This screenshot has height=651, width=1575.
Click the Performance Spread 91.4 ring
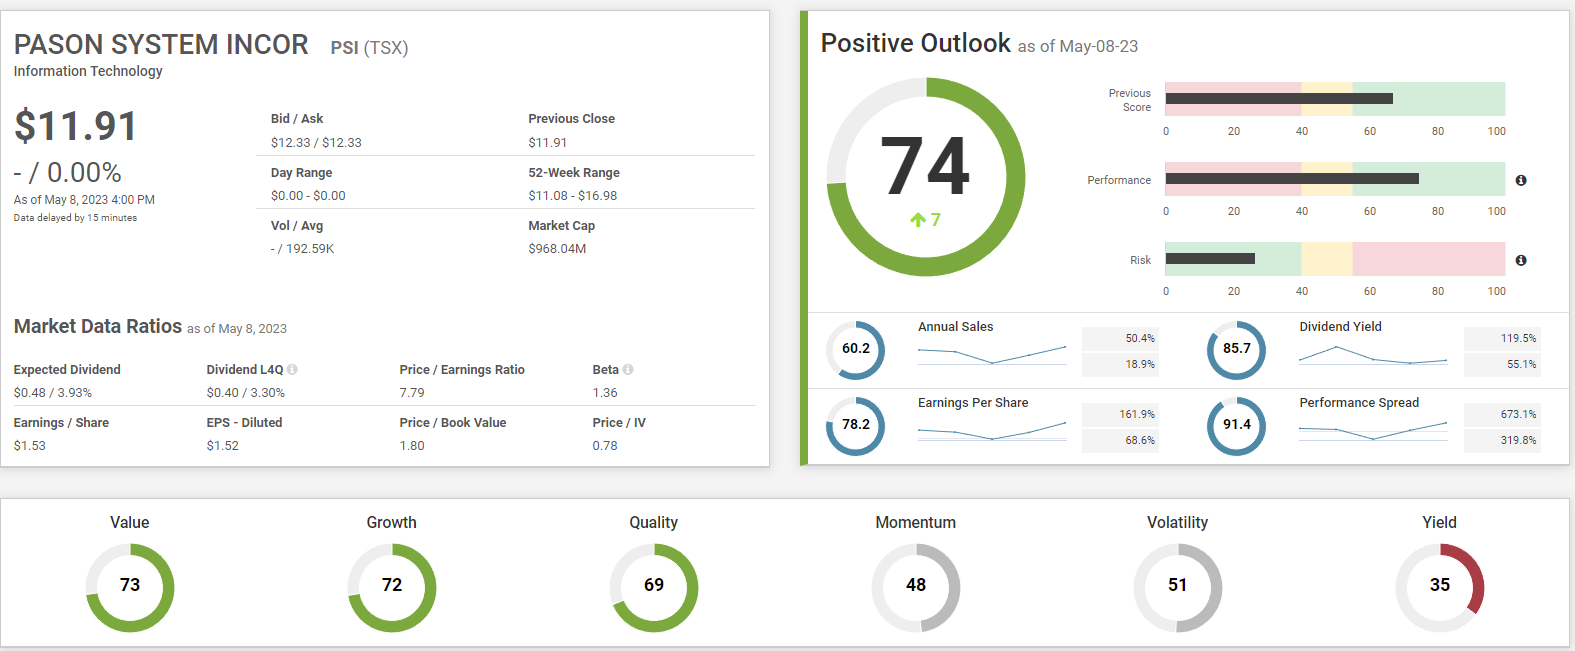click(x=1237, y=425)
